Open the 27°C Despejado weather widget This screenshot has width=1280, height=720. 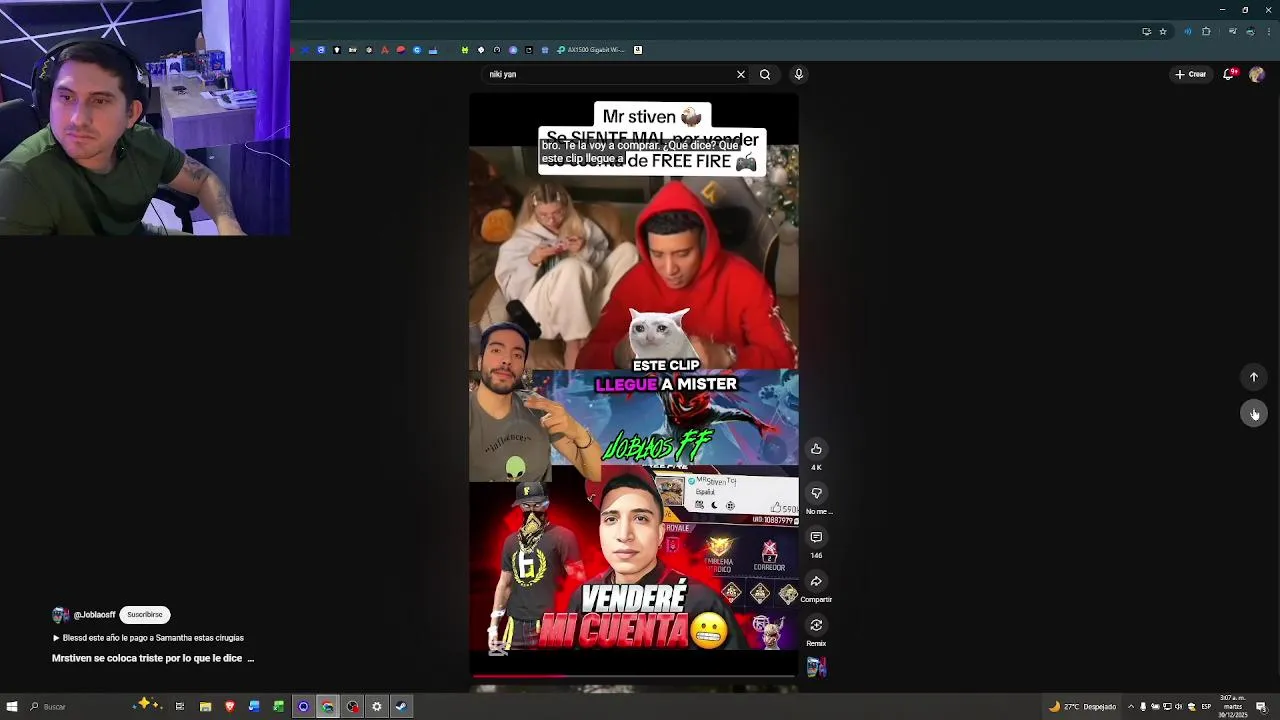pyautogui.click(x=1083, y=707)
